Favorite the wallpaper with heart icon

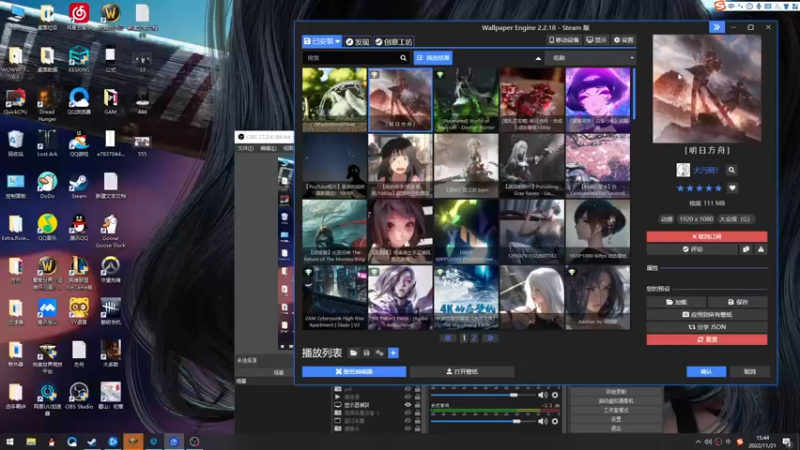[732, 188]
